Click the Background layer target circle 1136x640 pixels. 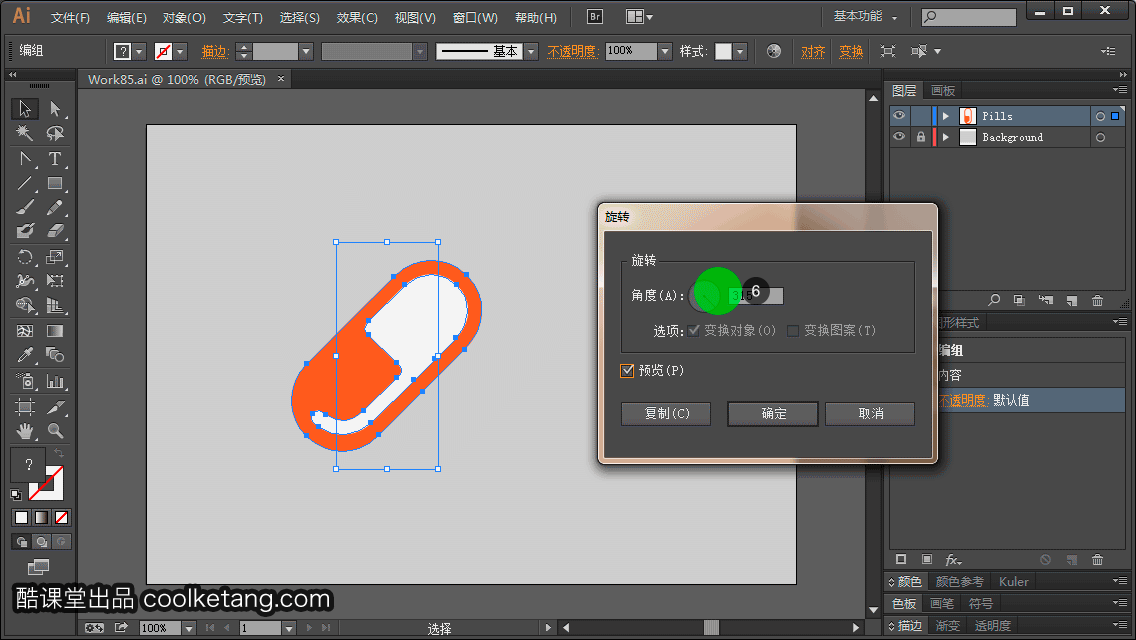click(1100, 137)
